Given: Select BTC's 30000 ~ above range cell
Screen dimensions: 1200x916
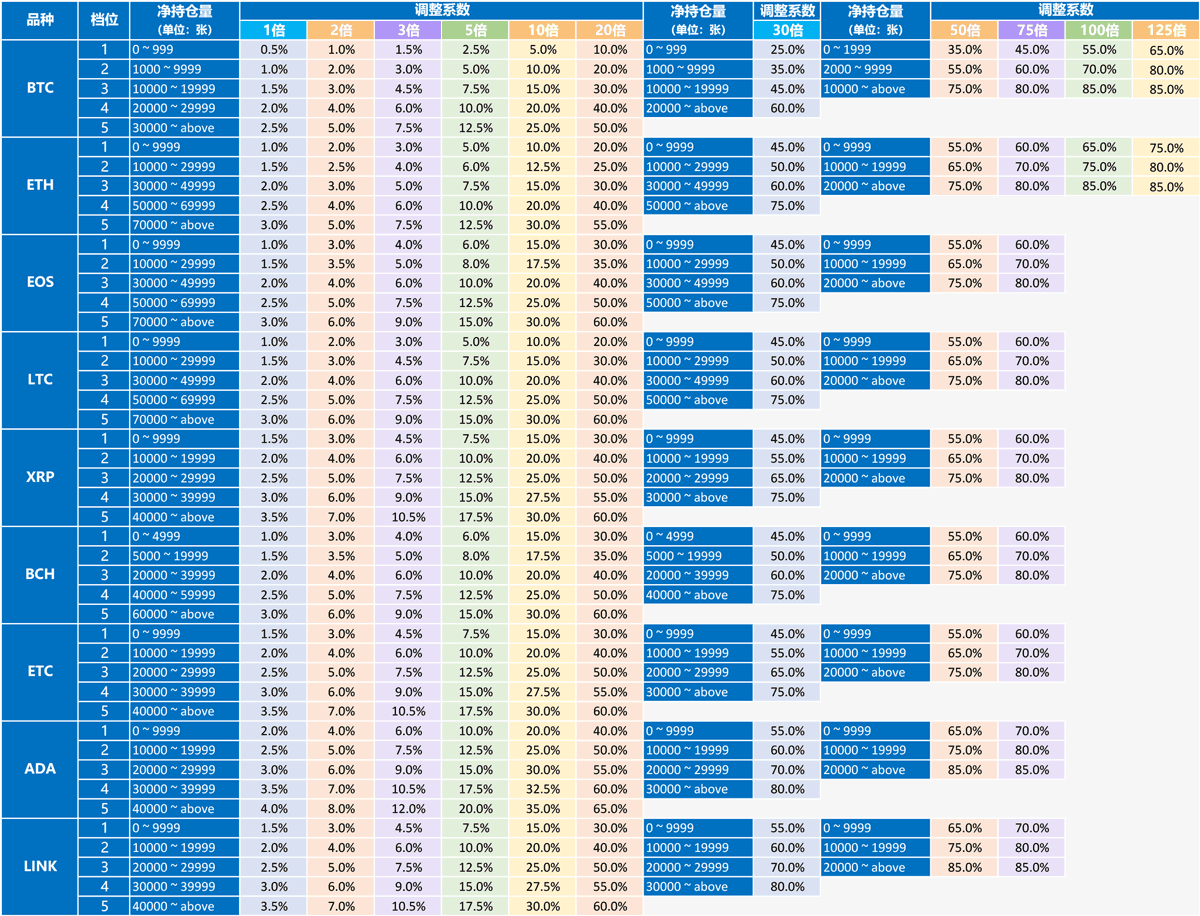Looking at the screenshot, I should click(x=184, y=127).
